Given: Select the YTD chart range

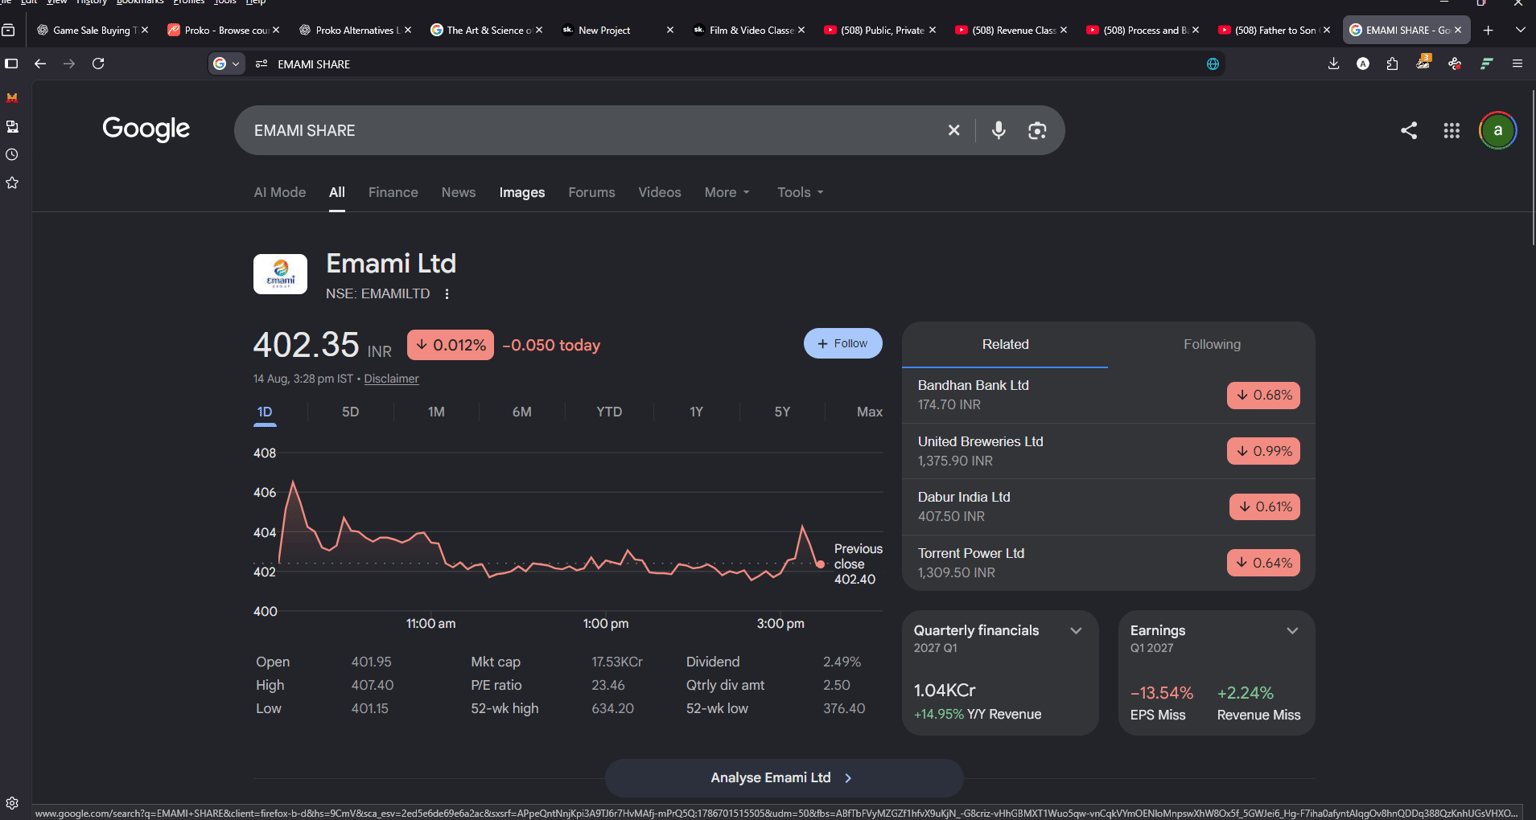Looking at the screenshot, I should point(609,412).
